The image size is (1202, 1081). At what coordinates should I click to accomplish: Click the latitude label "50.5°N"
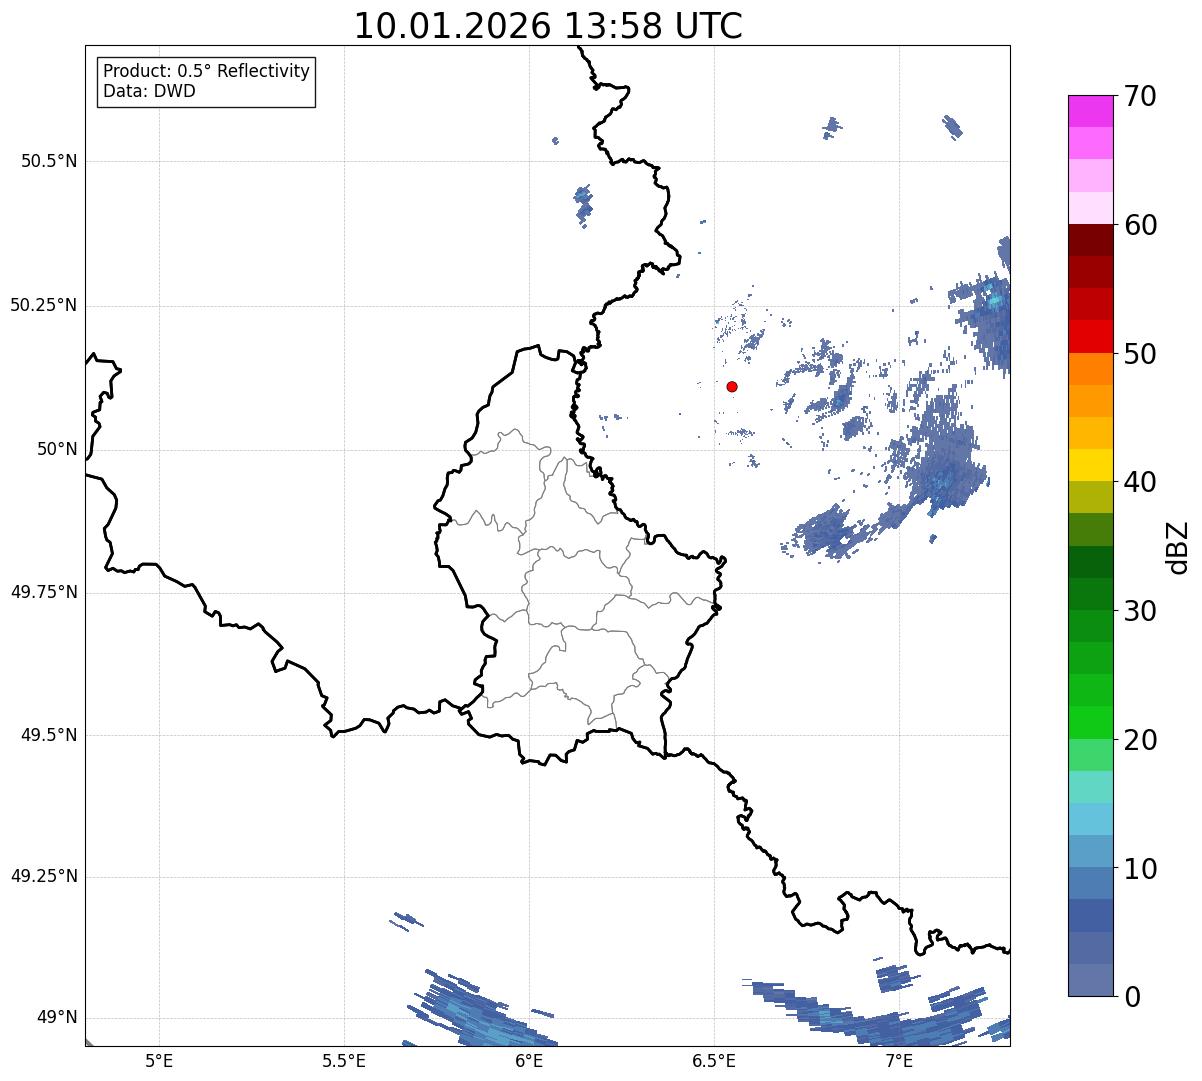click(x=49, y=161)
